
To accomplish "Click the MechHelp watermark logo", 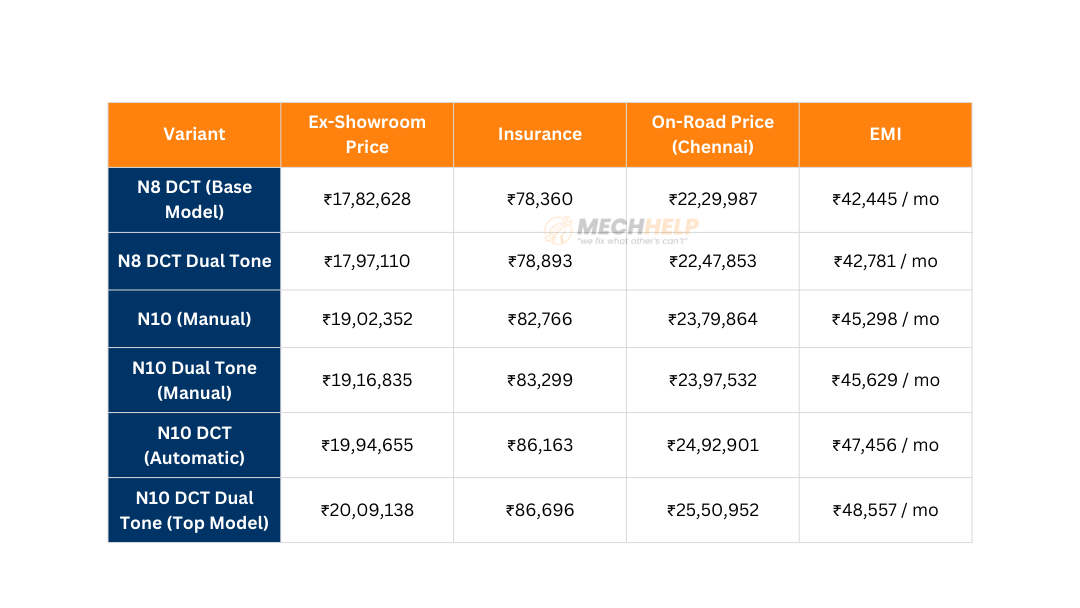I will [x=621, y=230].
